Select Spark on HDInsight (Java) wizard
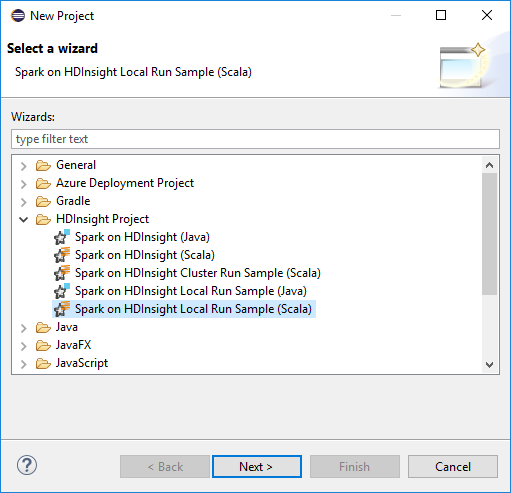Viewport: 511px width, 493px height. click(x=142, y=237)
